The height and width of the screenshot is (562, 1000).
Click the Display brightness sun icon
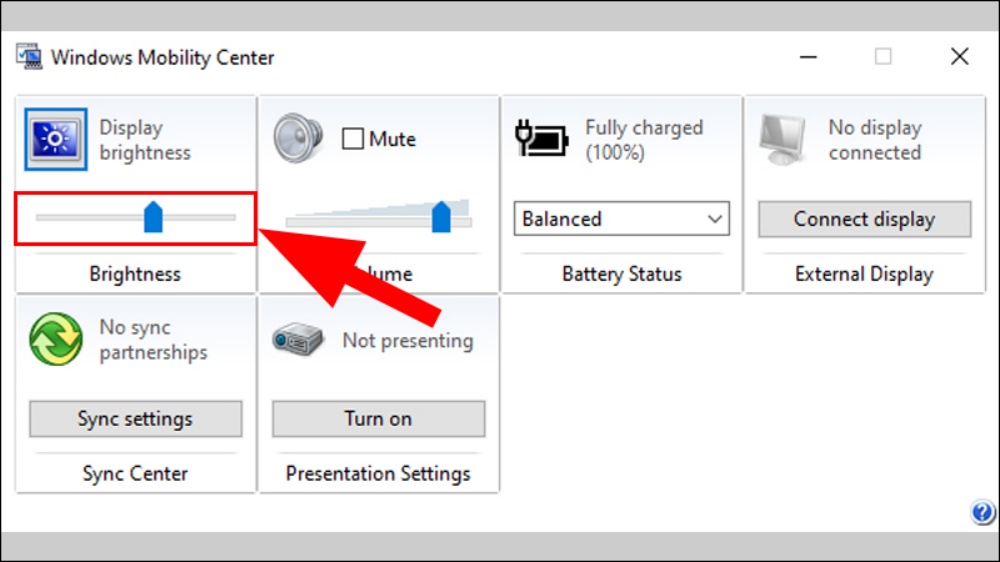point(56,139)
